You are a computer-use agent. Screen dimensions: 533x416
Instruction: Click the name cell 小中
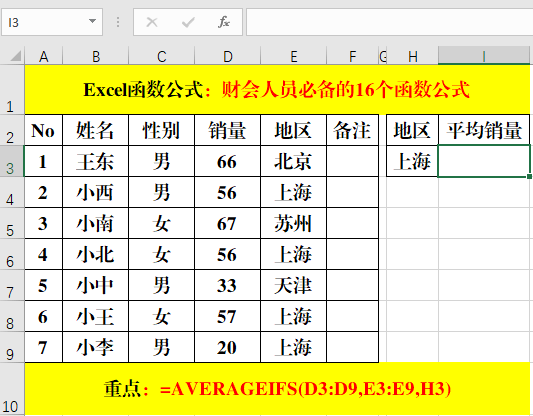pyautogui.click(x=96, y=285)
